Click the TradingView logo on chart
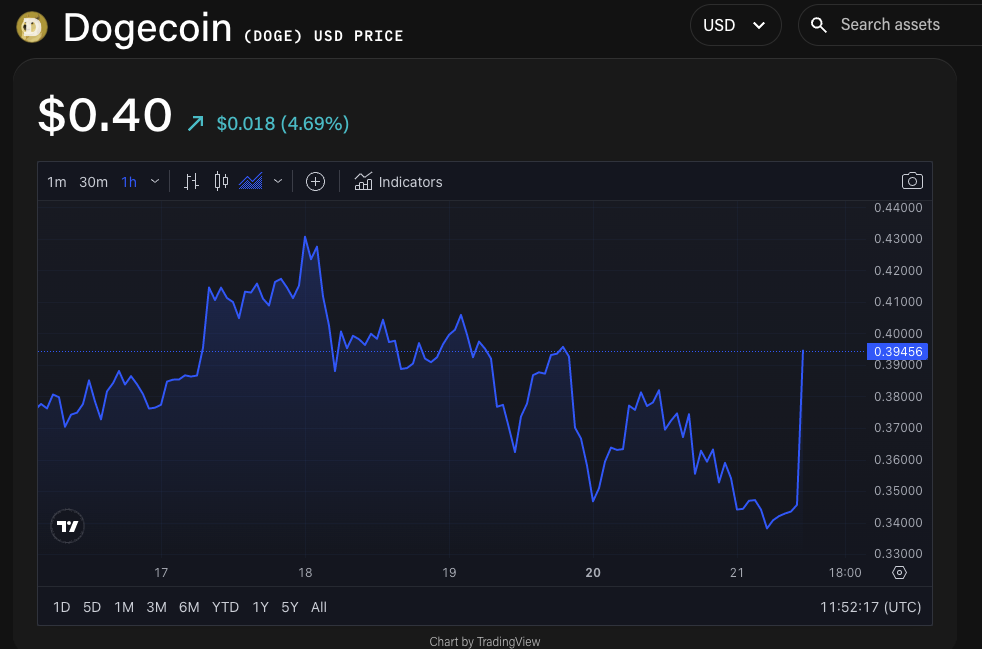Screen dimensions: 982x649 tap(68, 526)
